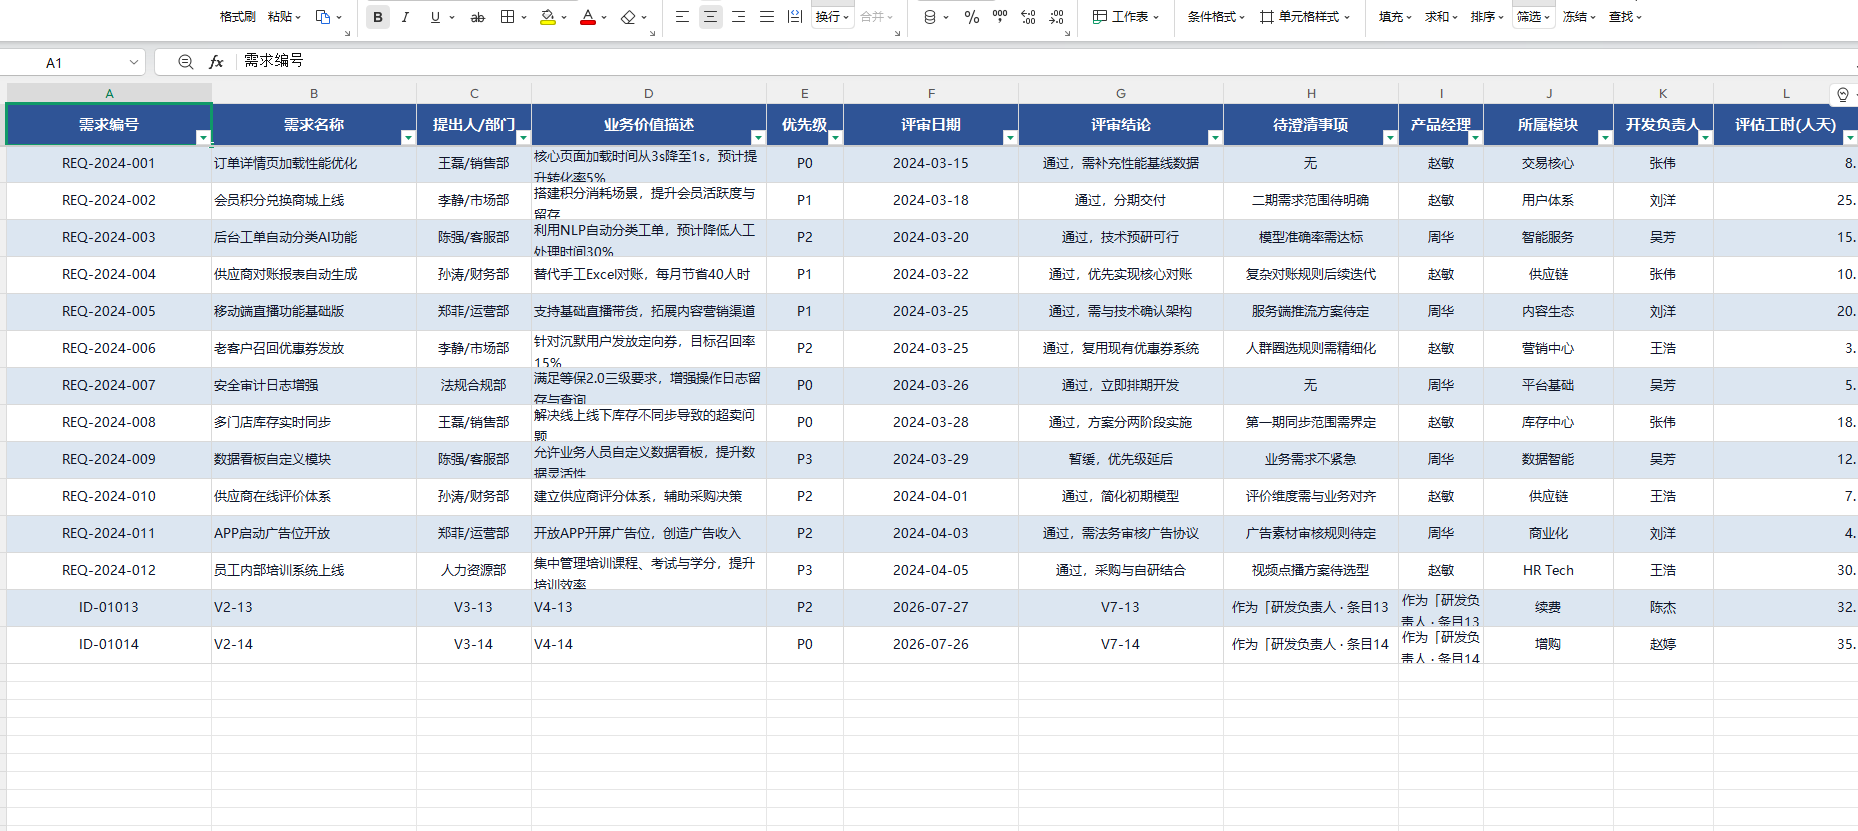Click the lightbulb tips icon

(1843, 95)
